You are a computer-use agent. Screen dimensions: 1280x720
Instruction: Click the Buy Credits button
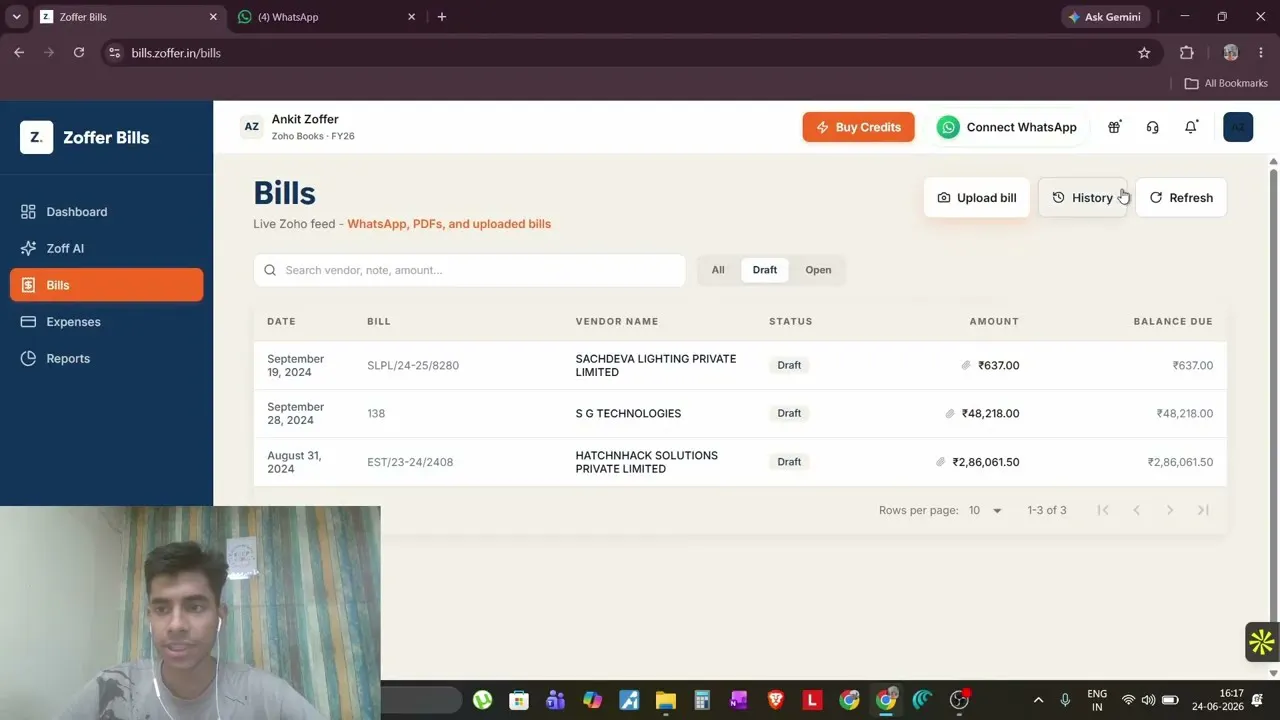[858, 127]
